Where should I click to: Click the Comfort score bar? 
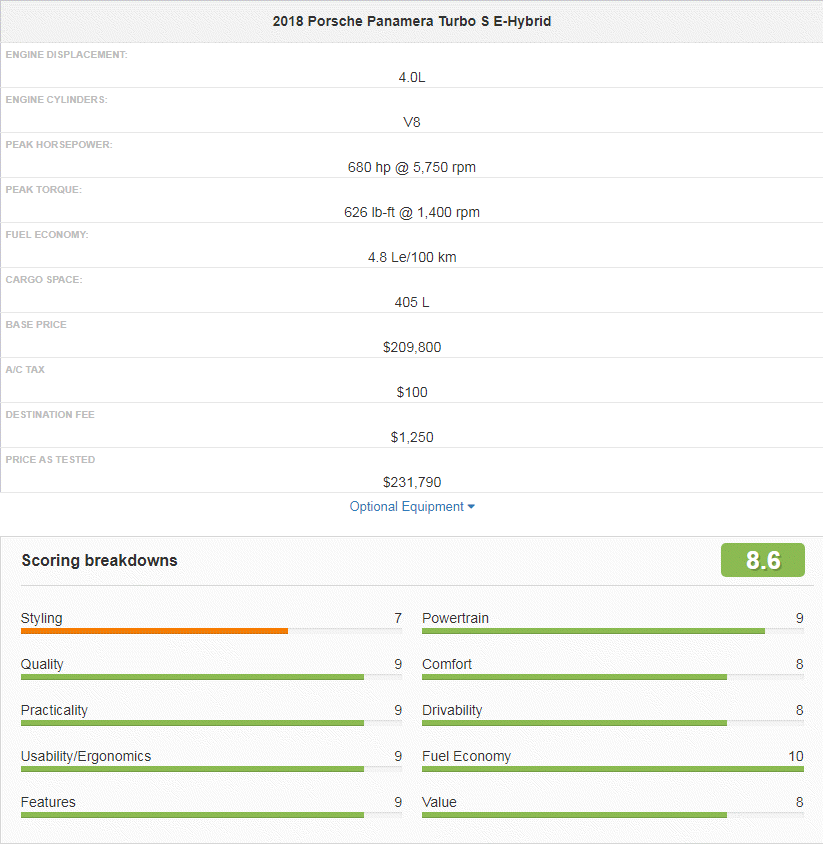574,677
